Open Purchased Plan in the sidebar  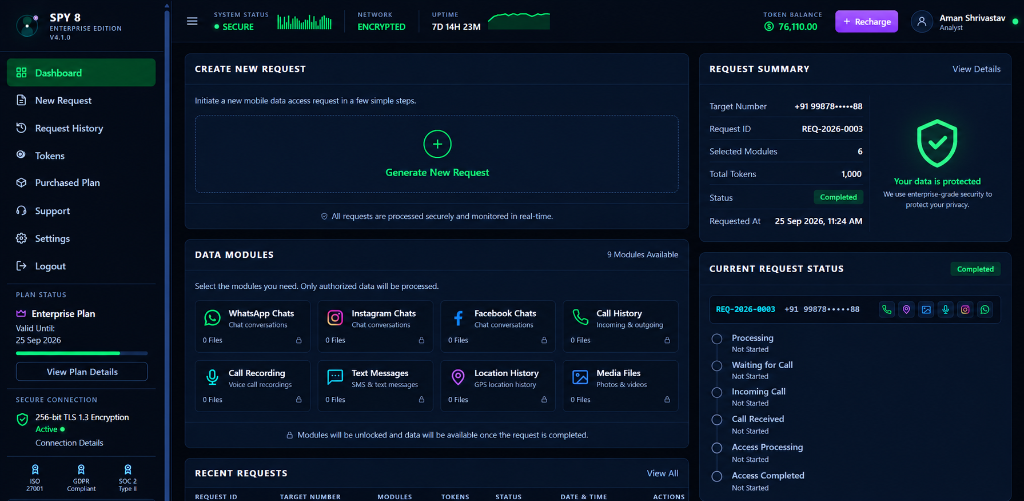(82, 183)
